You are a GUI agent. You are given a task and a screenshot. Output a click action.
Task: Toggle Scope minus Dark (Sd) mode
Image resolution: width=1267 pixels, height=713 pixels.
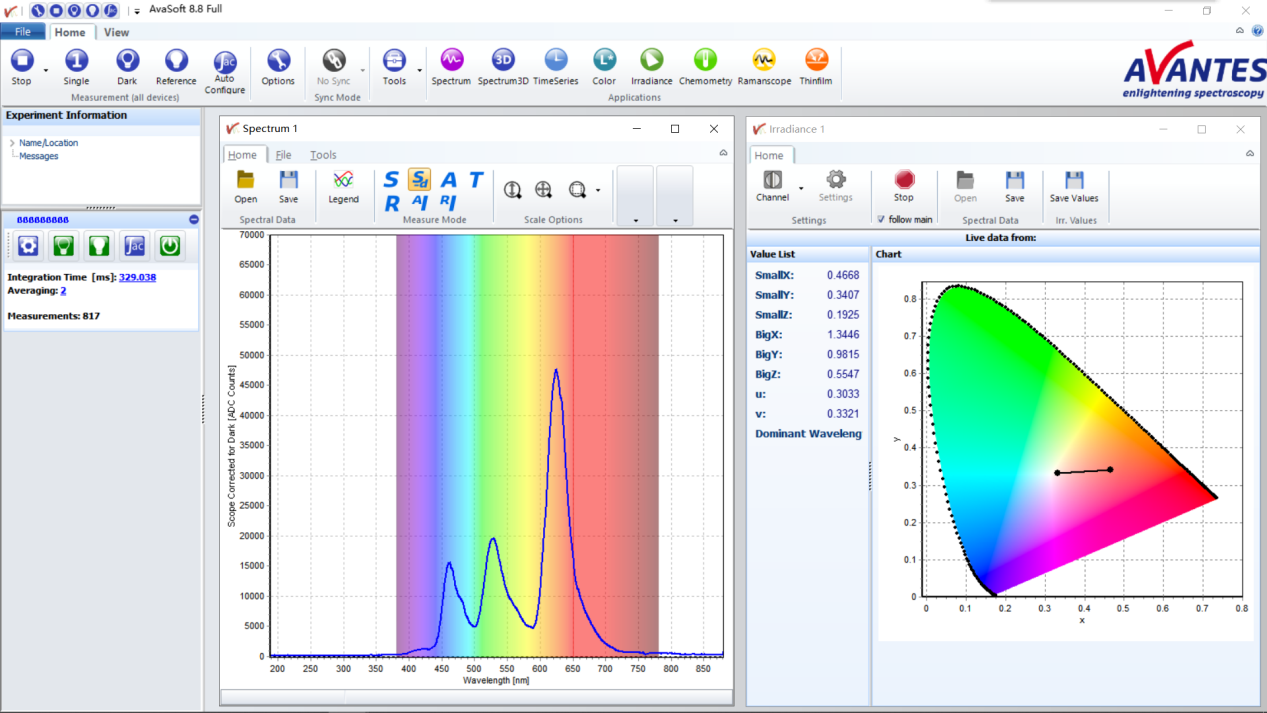click(x=420, y=180)
